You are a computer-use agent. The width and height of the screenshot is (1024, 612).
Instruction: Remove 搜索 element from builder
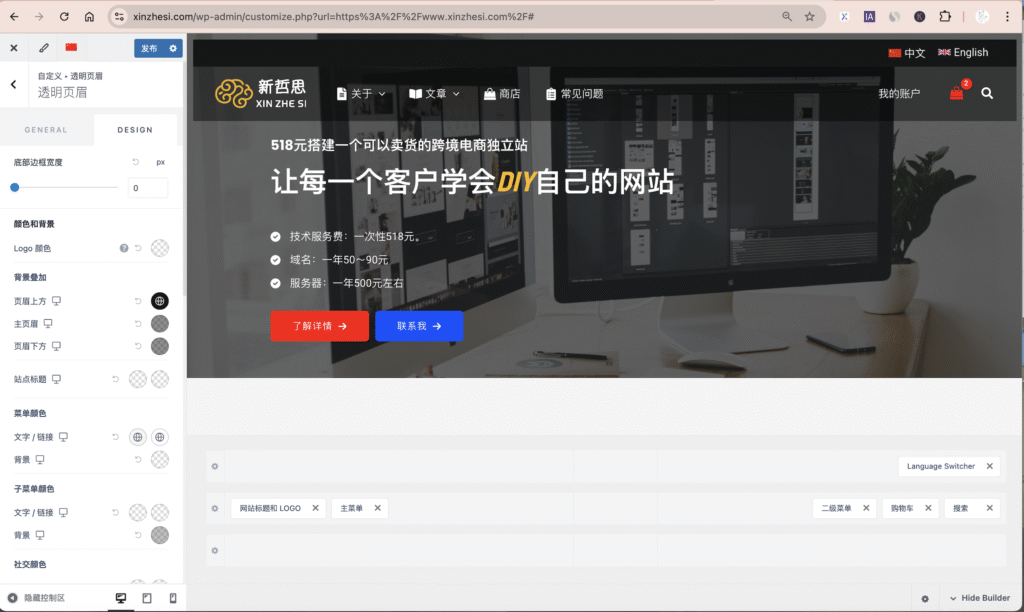(x=989, y=508)
